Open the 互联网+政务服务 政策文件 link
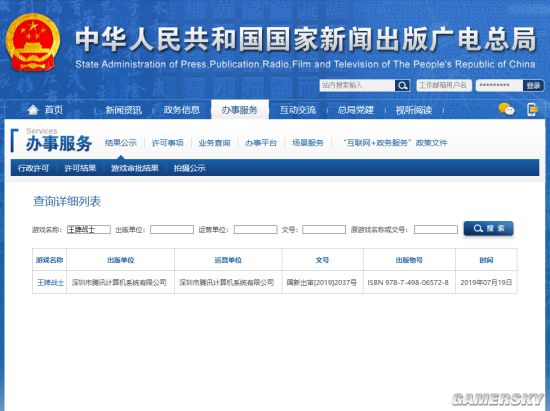 pyautogui.click(x=395, y=143)
